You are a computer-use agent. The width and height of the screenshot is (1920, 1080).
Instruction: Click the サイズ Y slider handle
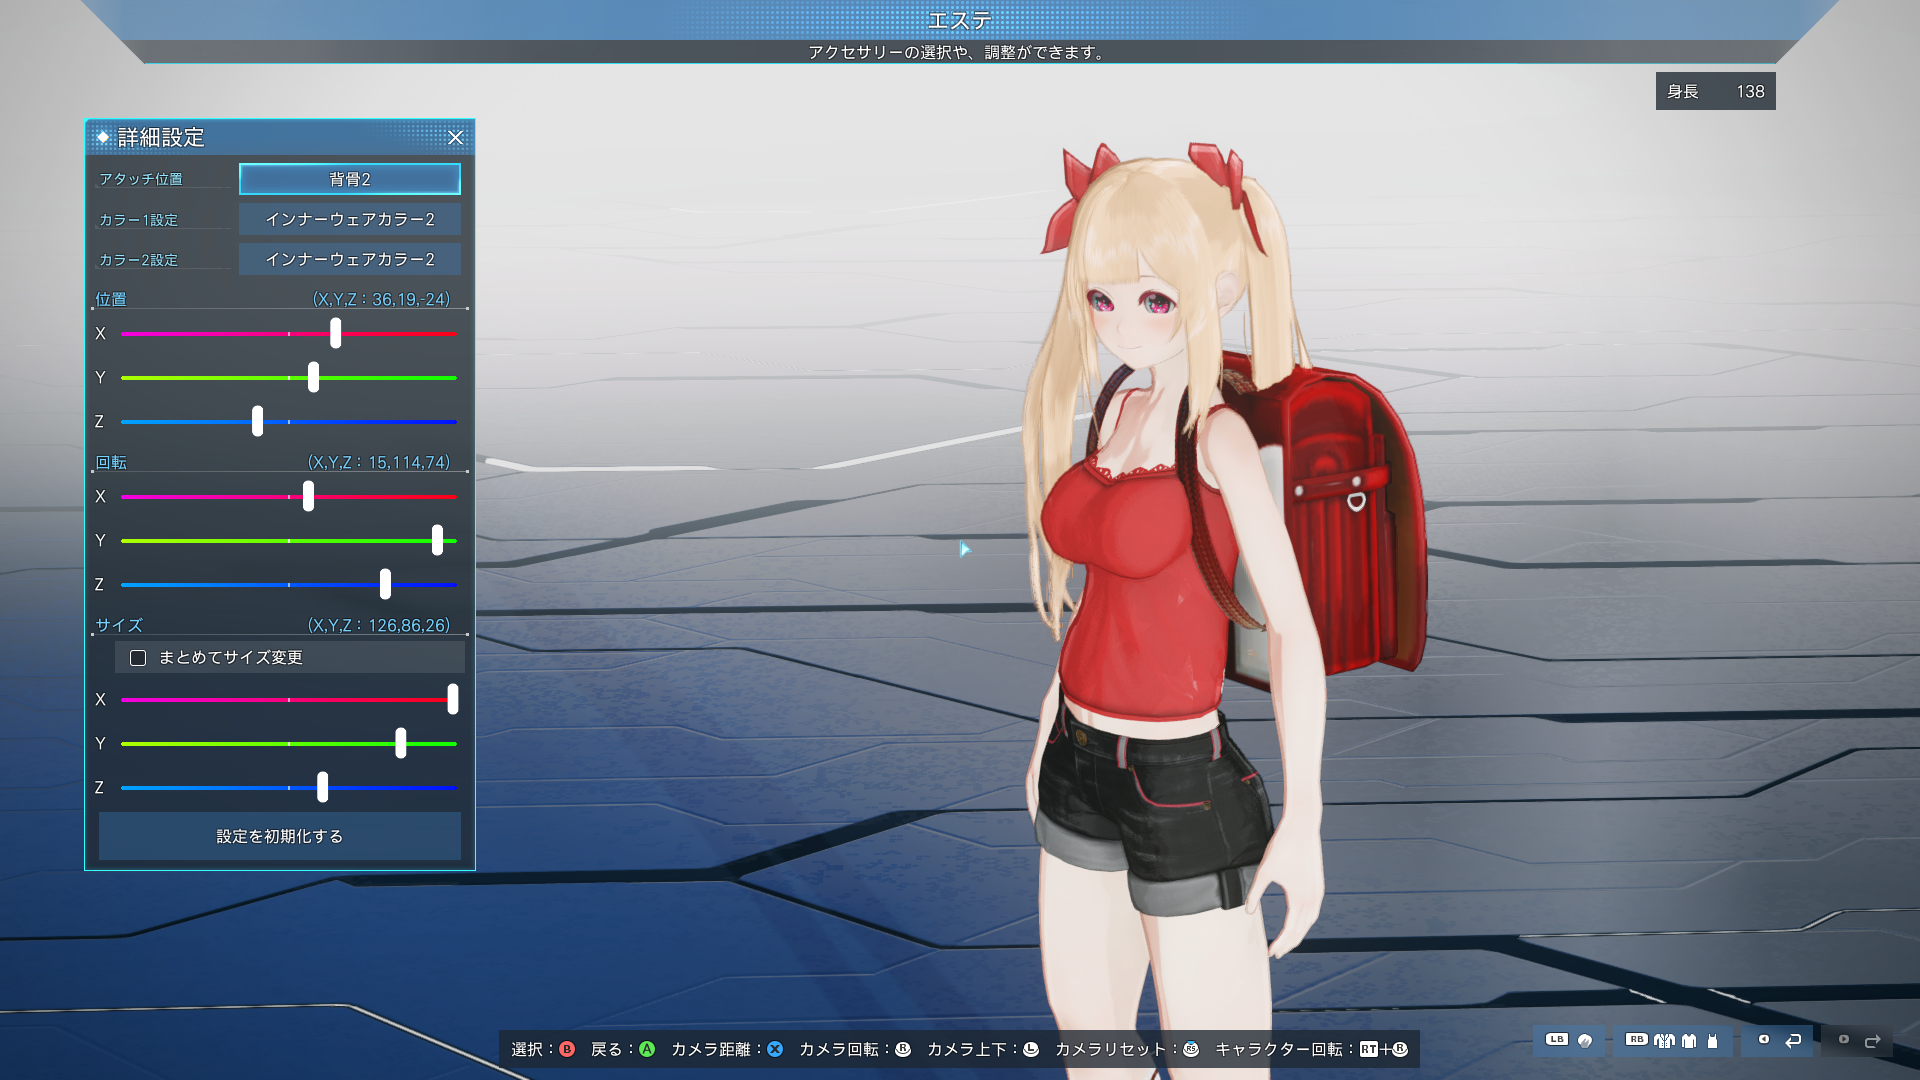pyautogui.click(x=401, y=743)
